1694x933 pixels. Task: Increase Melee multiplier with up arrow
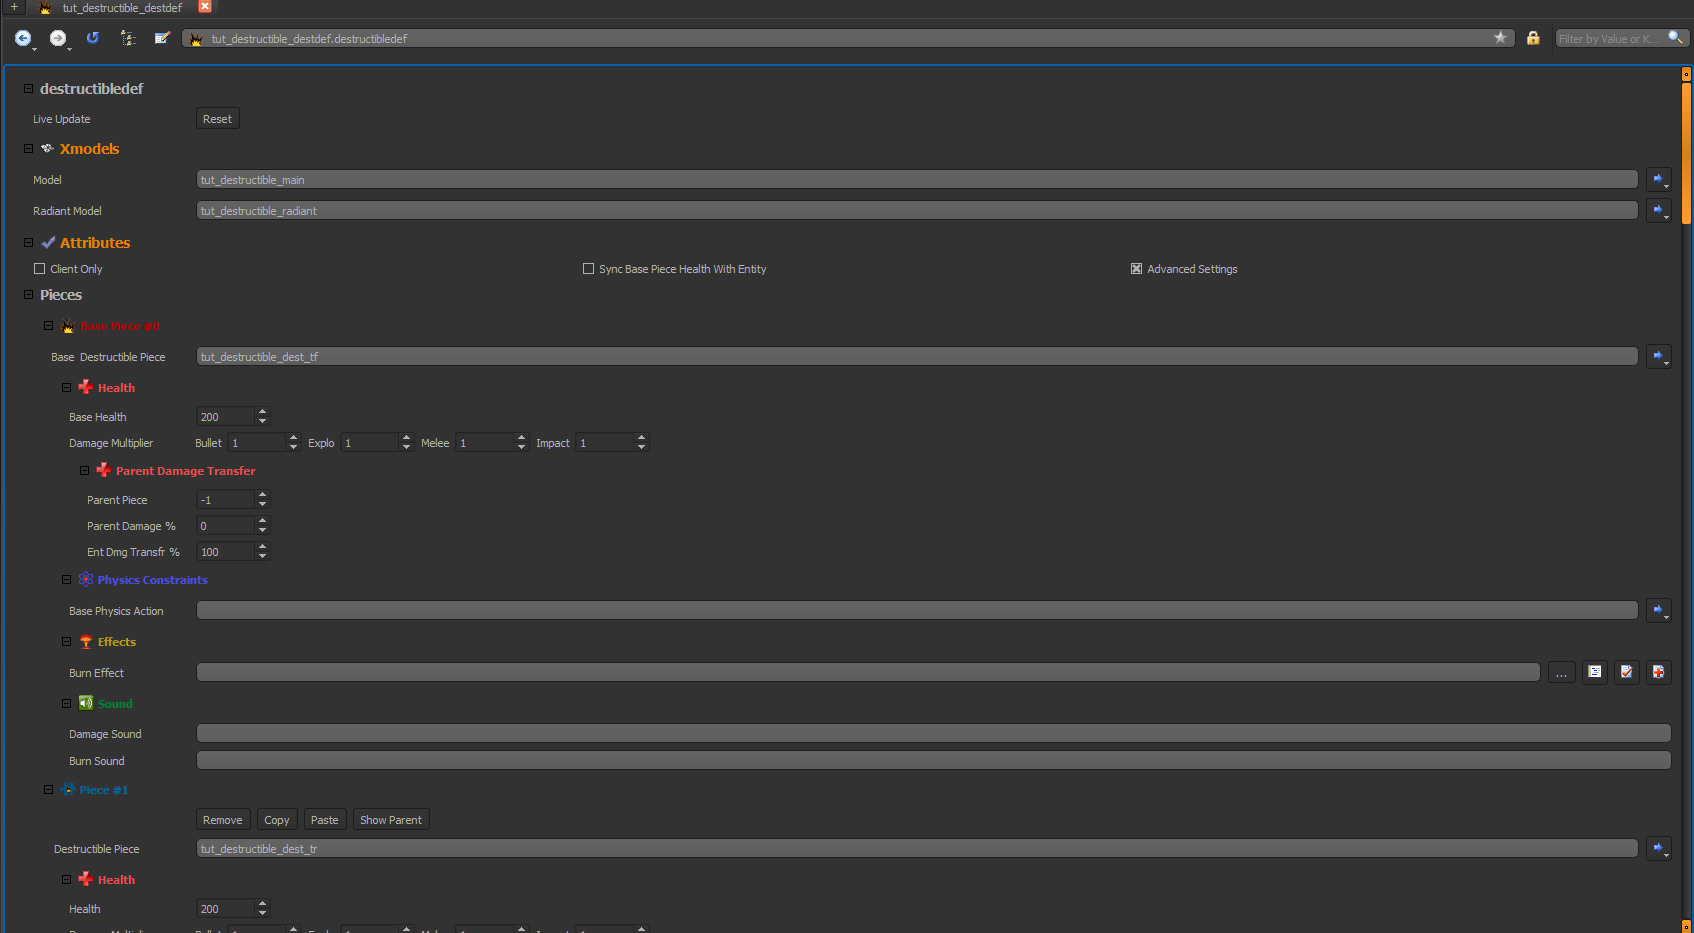(521, 438)
